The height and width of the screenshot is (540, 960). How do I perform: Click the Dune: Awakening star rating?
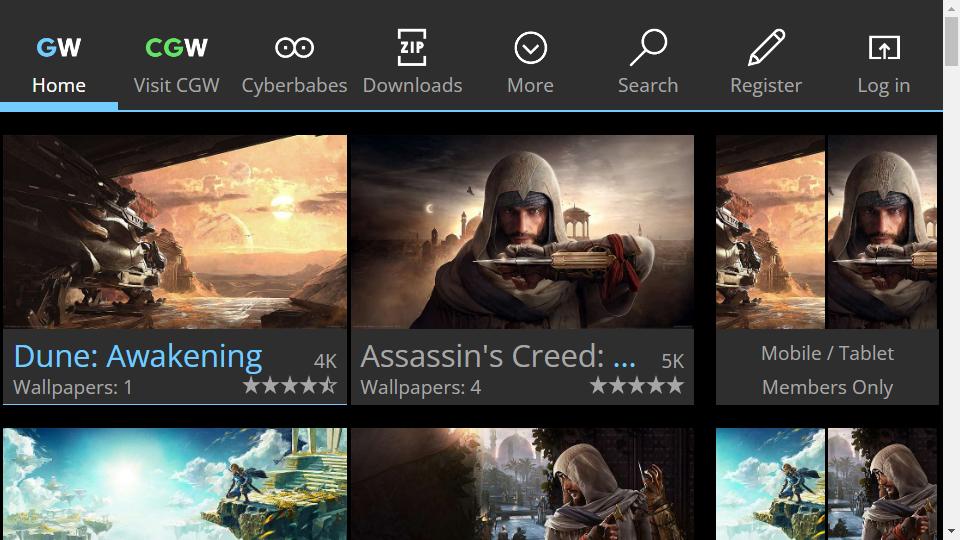pos(290,386)
